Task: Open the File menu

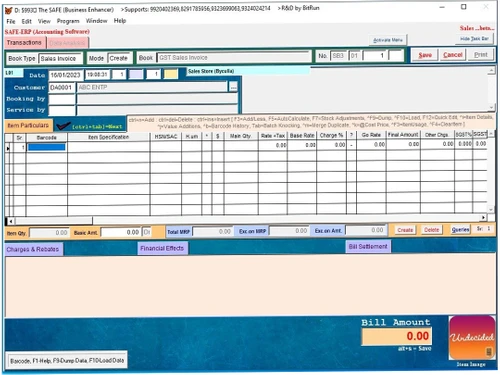Action: (11, 21)
